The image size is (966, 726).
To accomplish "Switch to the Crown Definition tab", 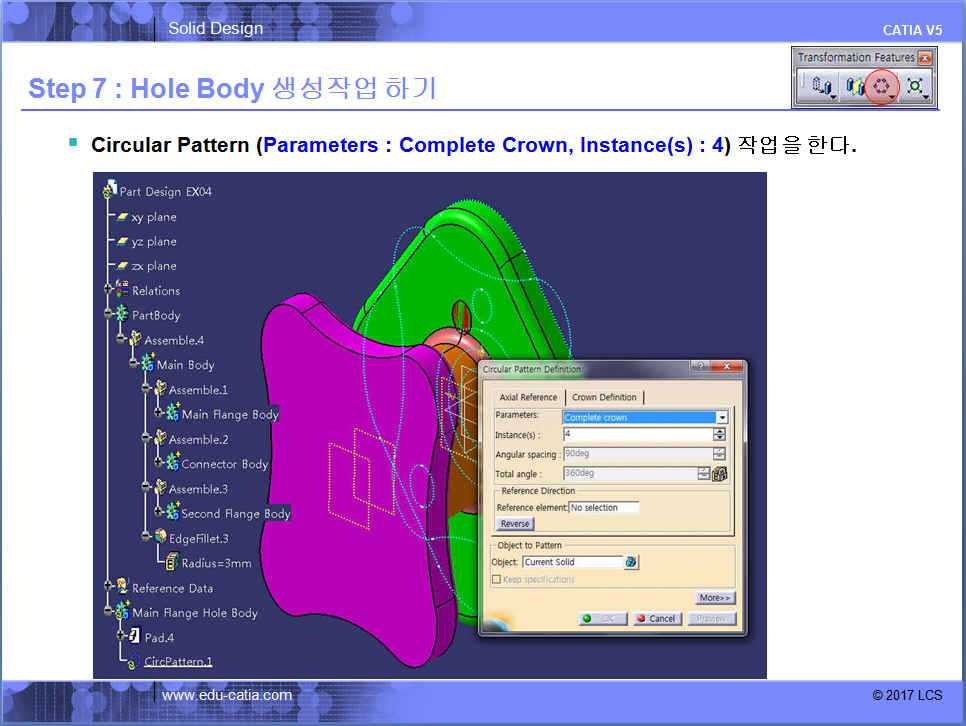I will pyautogui.click(x=604, y=397).
